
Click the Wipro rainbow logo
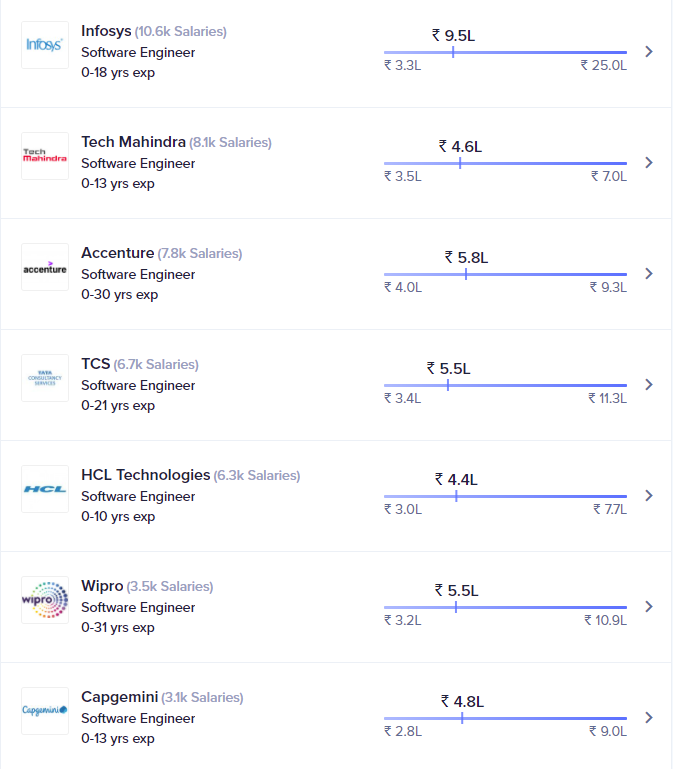(45, 600)
